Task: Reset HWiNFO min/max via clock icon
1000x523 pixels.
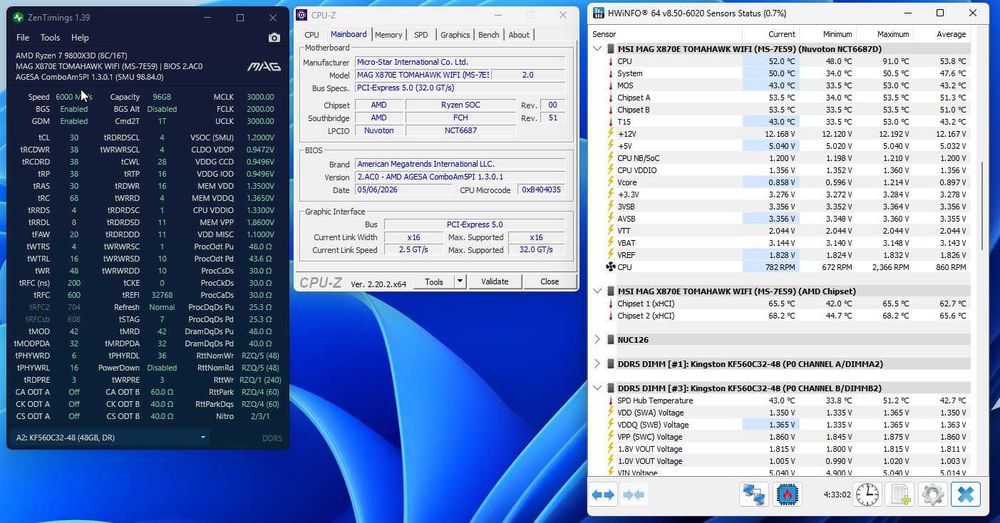Action: (x=867, y=494)
